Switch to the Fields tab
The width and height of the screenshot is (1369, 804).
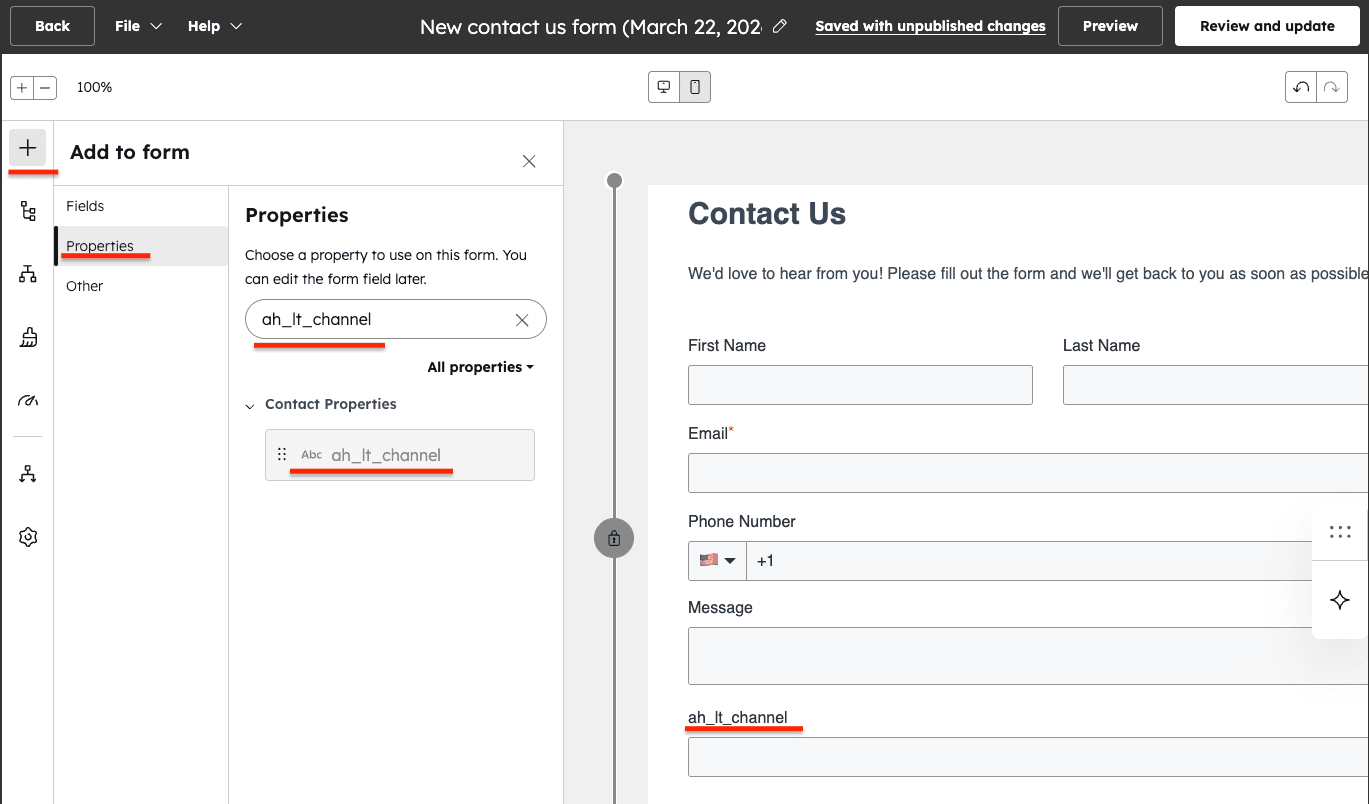click(x=85, y=206)
